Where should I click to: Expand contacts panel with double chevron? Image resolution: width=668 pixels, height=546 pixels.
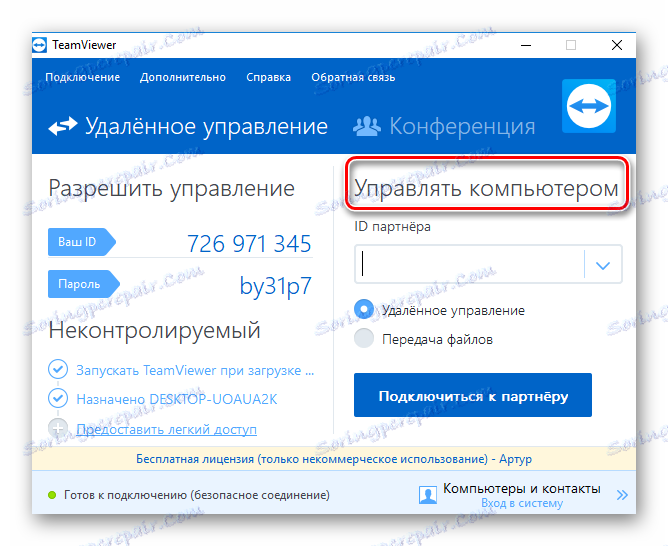tap(622, 495)
